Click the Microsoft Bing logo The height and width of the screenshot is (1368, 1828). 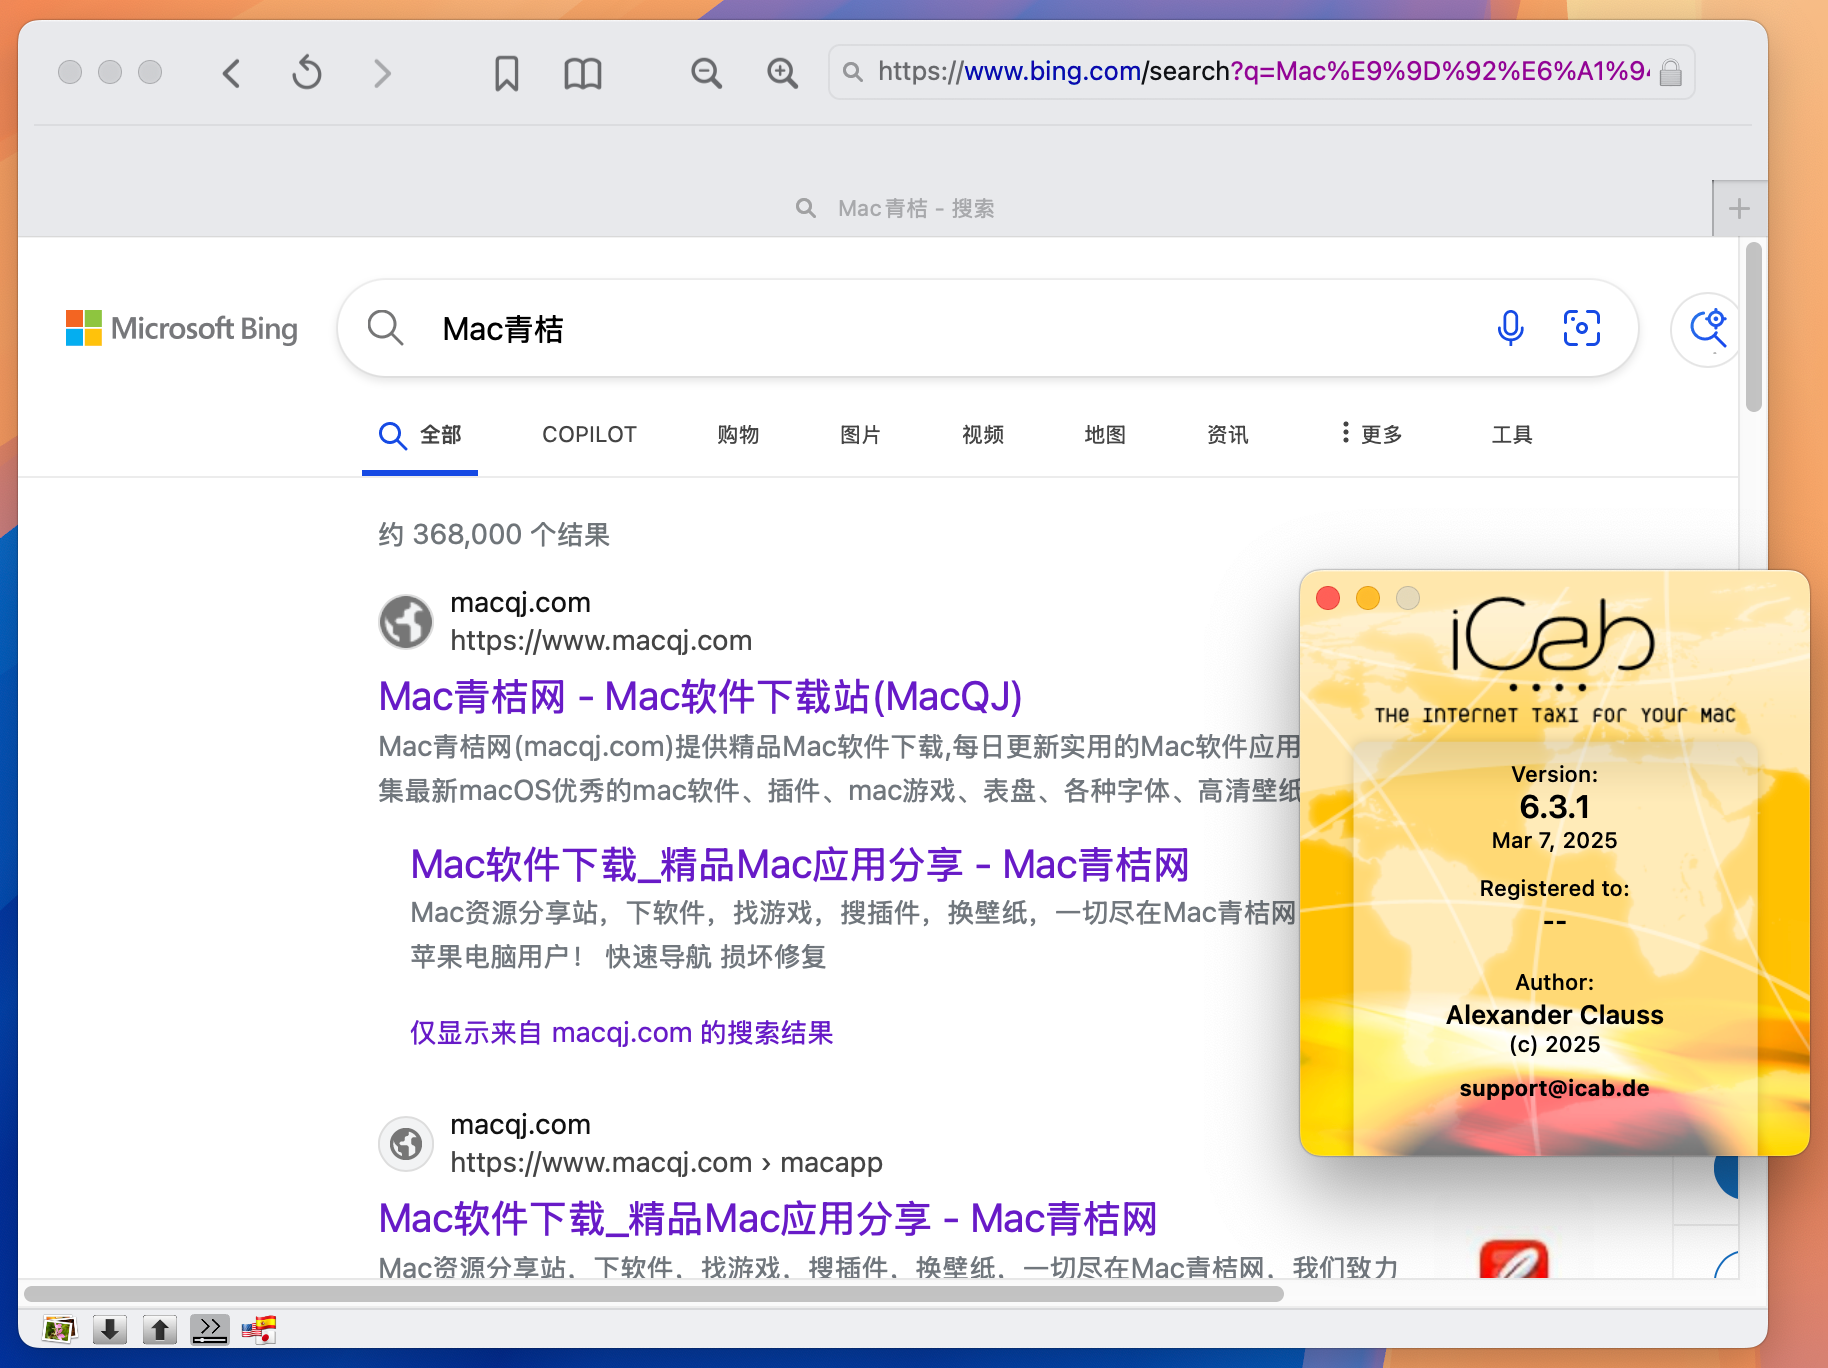182,328
